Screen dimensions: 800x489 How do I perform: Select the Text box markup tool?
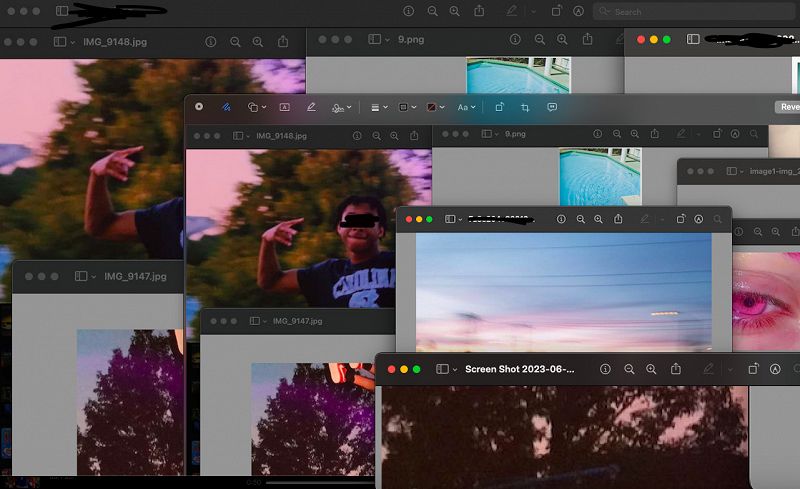pyautogui.click(x=284, y=106)
